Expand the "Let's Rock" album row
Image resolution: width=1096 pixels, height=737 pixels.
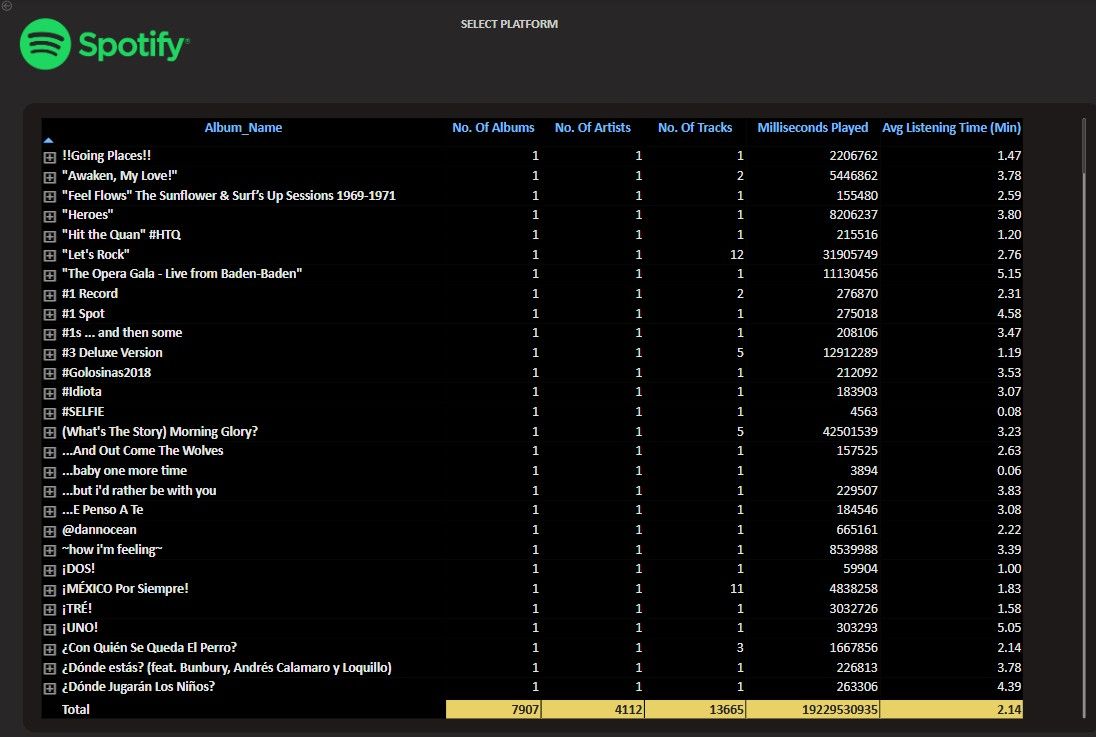point(49,255)
